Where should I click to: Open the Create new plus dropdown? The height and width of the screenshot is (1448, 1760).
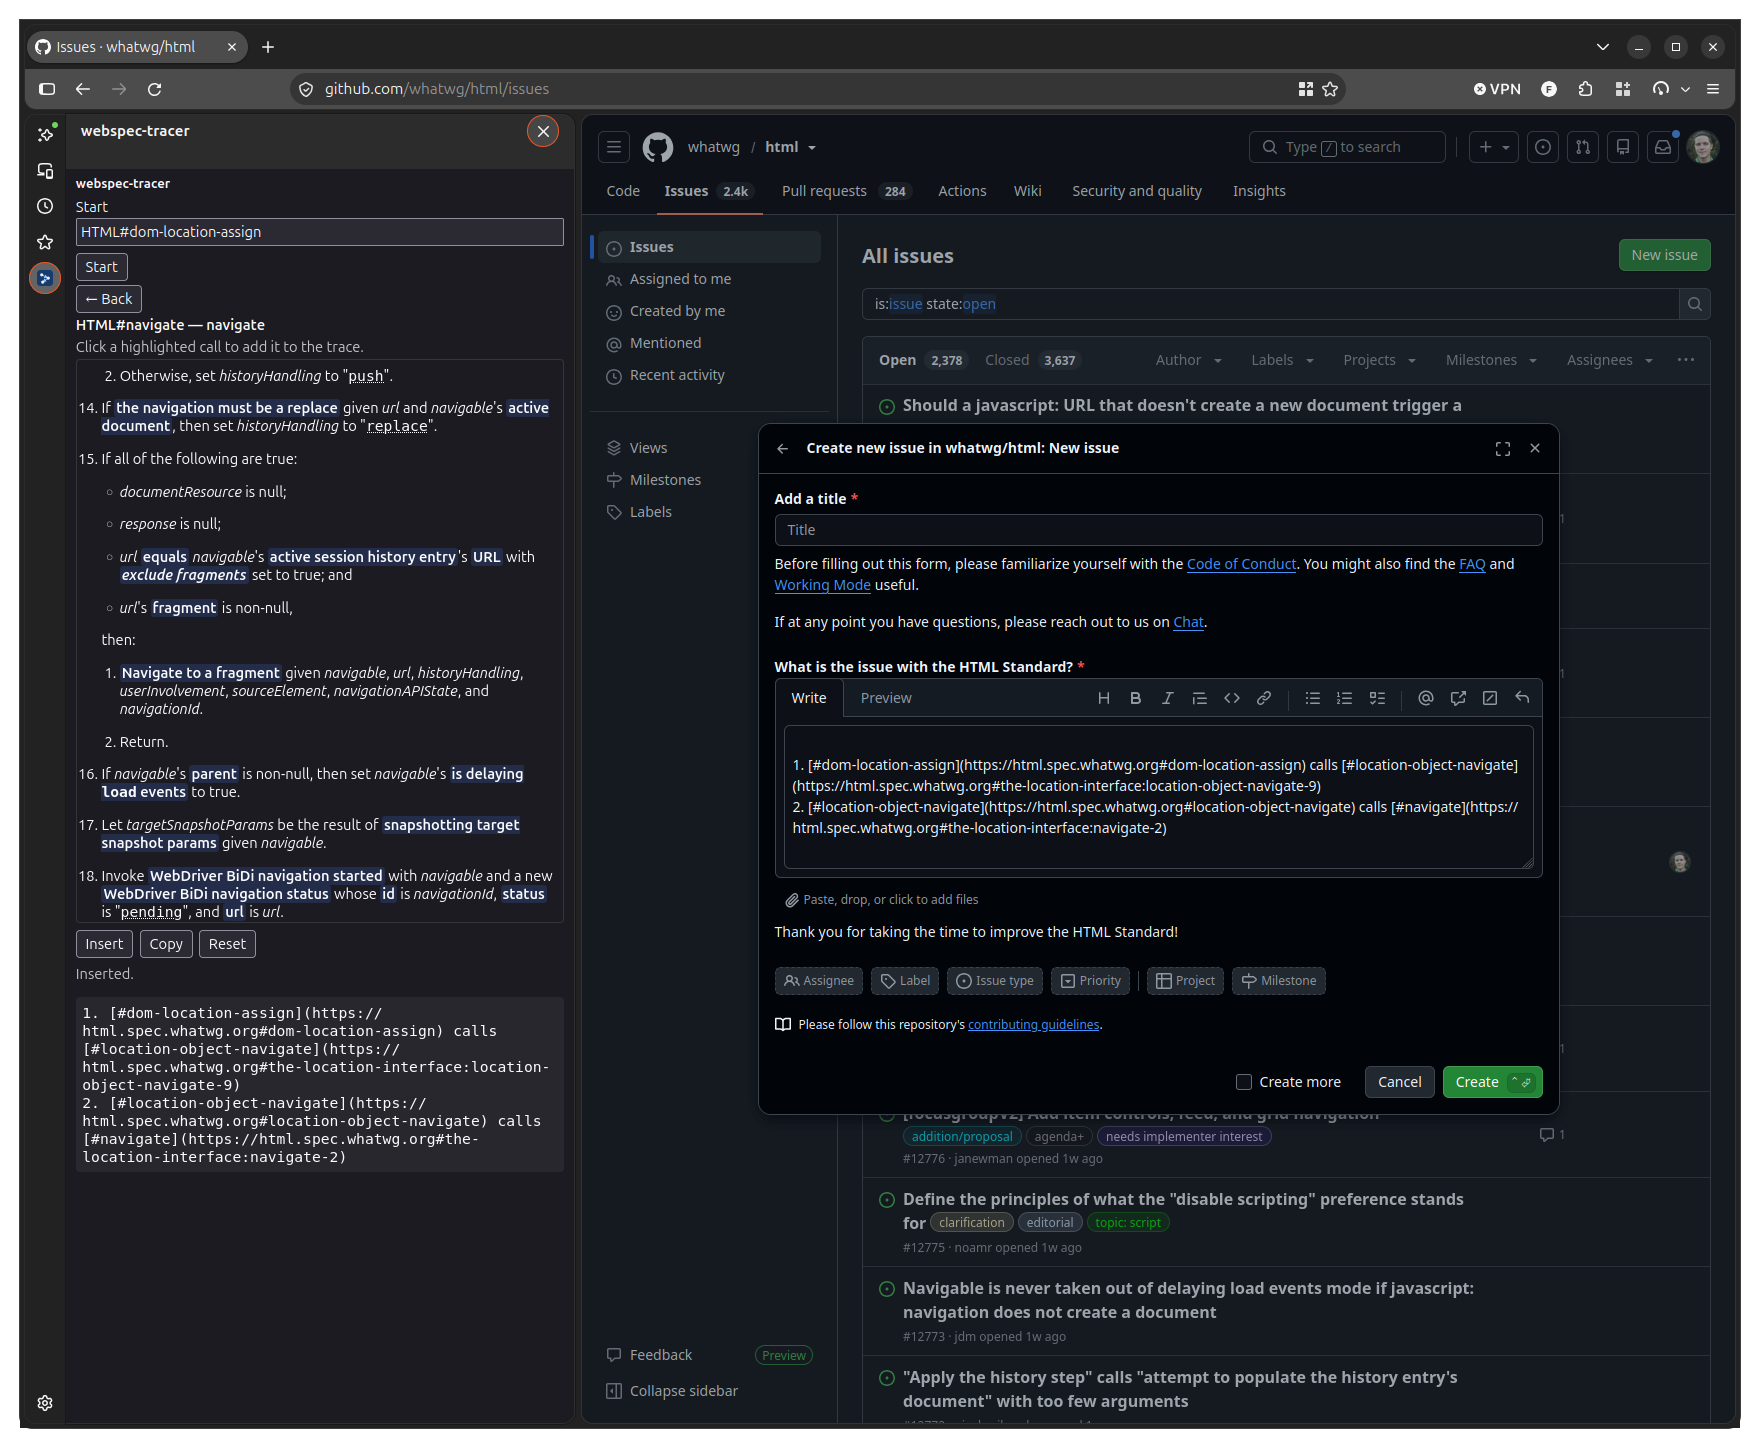(x=1494, y=147)
